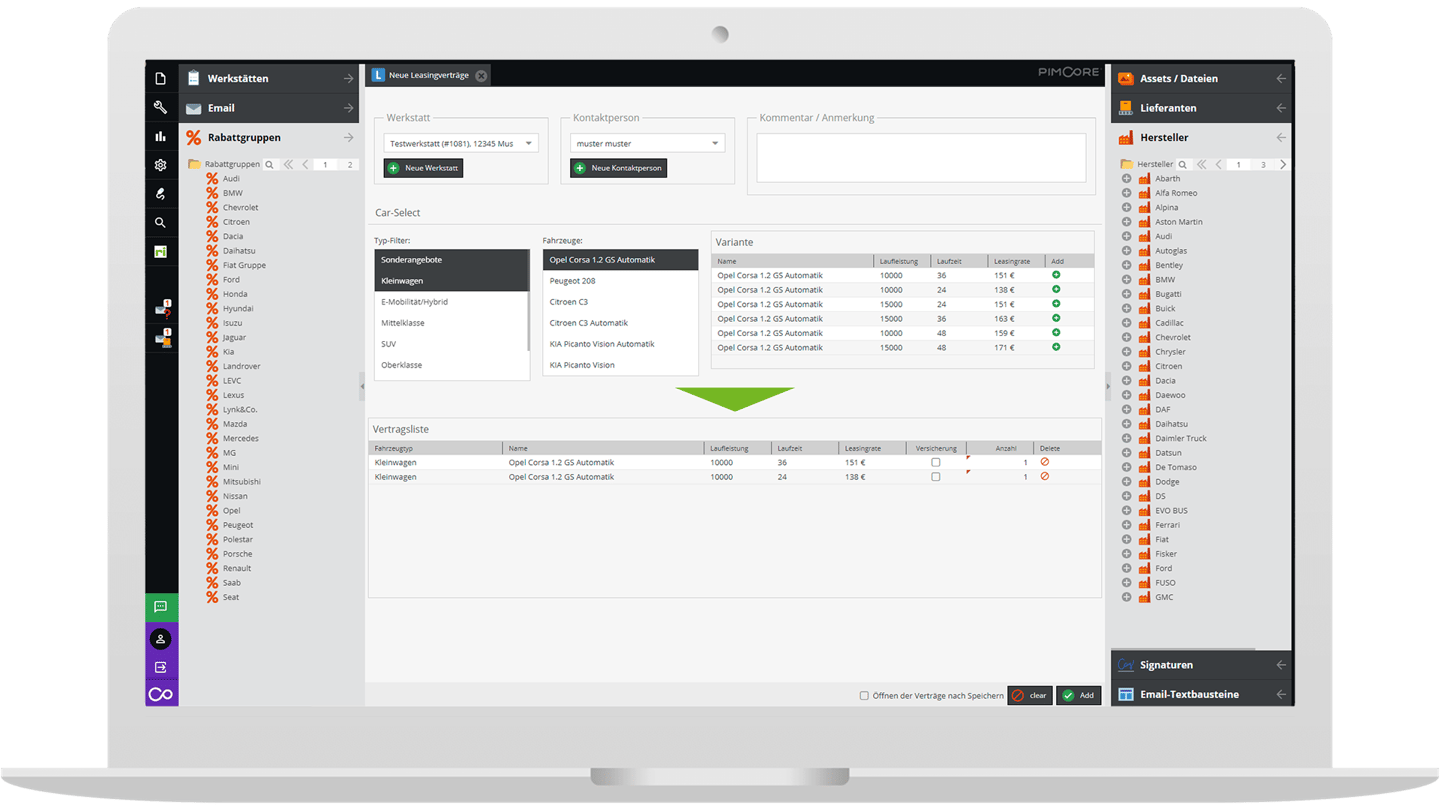Viewport: 1440px width, 810px height.
Task: Search within Rabattgruppen tree
Action: (269, 164)
